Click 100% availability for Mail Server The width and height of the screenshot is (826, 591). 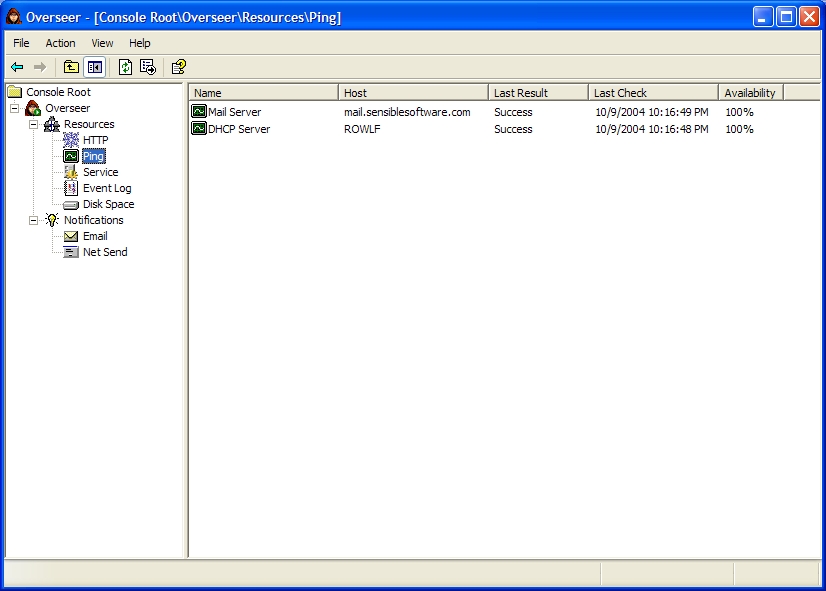point(739,112)
